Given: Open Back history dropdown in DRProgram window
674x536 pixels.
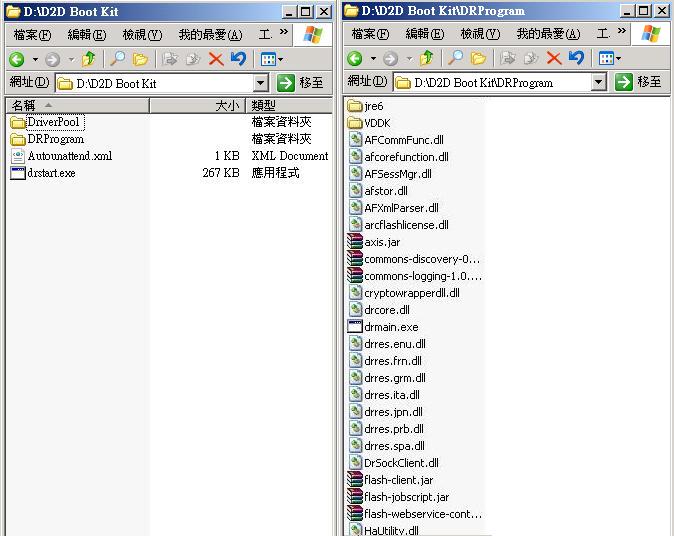Looking at the screenshot, I should pos(373,58).
